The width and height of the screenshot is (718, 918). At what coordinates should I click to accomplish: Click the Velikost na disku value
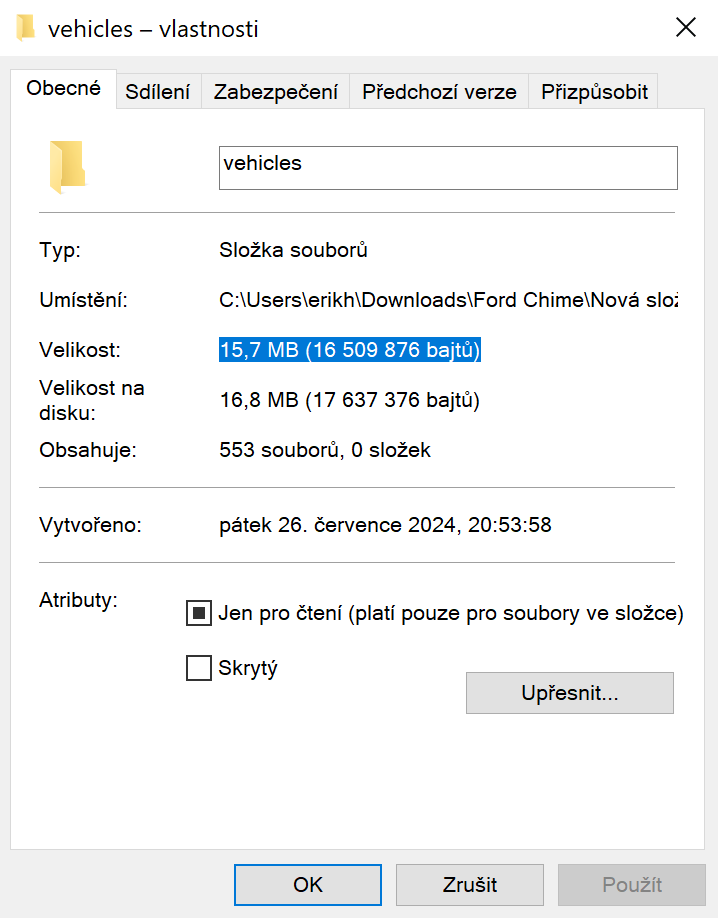(x=349, y=401)
